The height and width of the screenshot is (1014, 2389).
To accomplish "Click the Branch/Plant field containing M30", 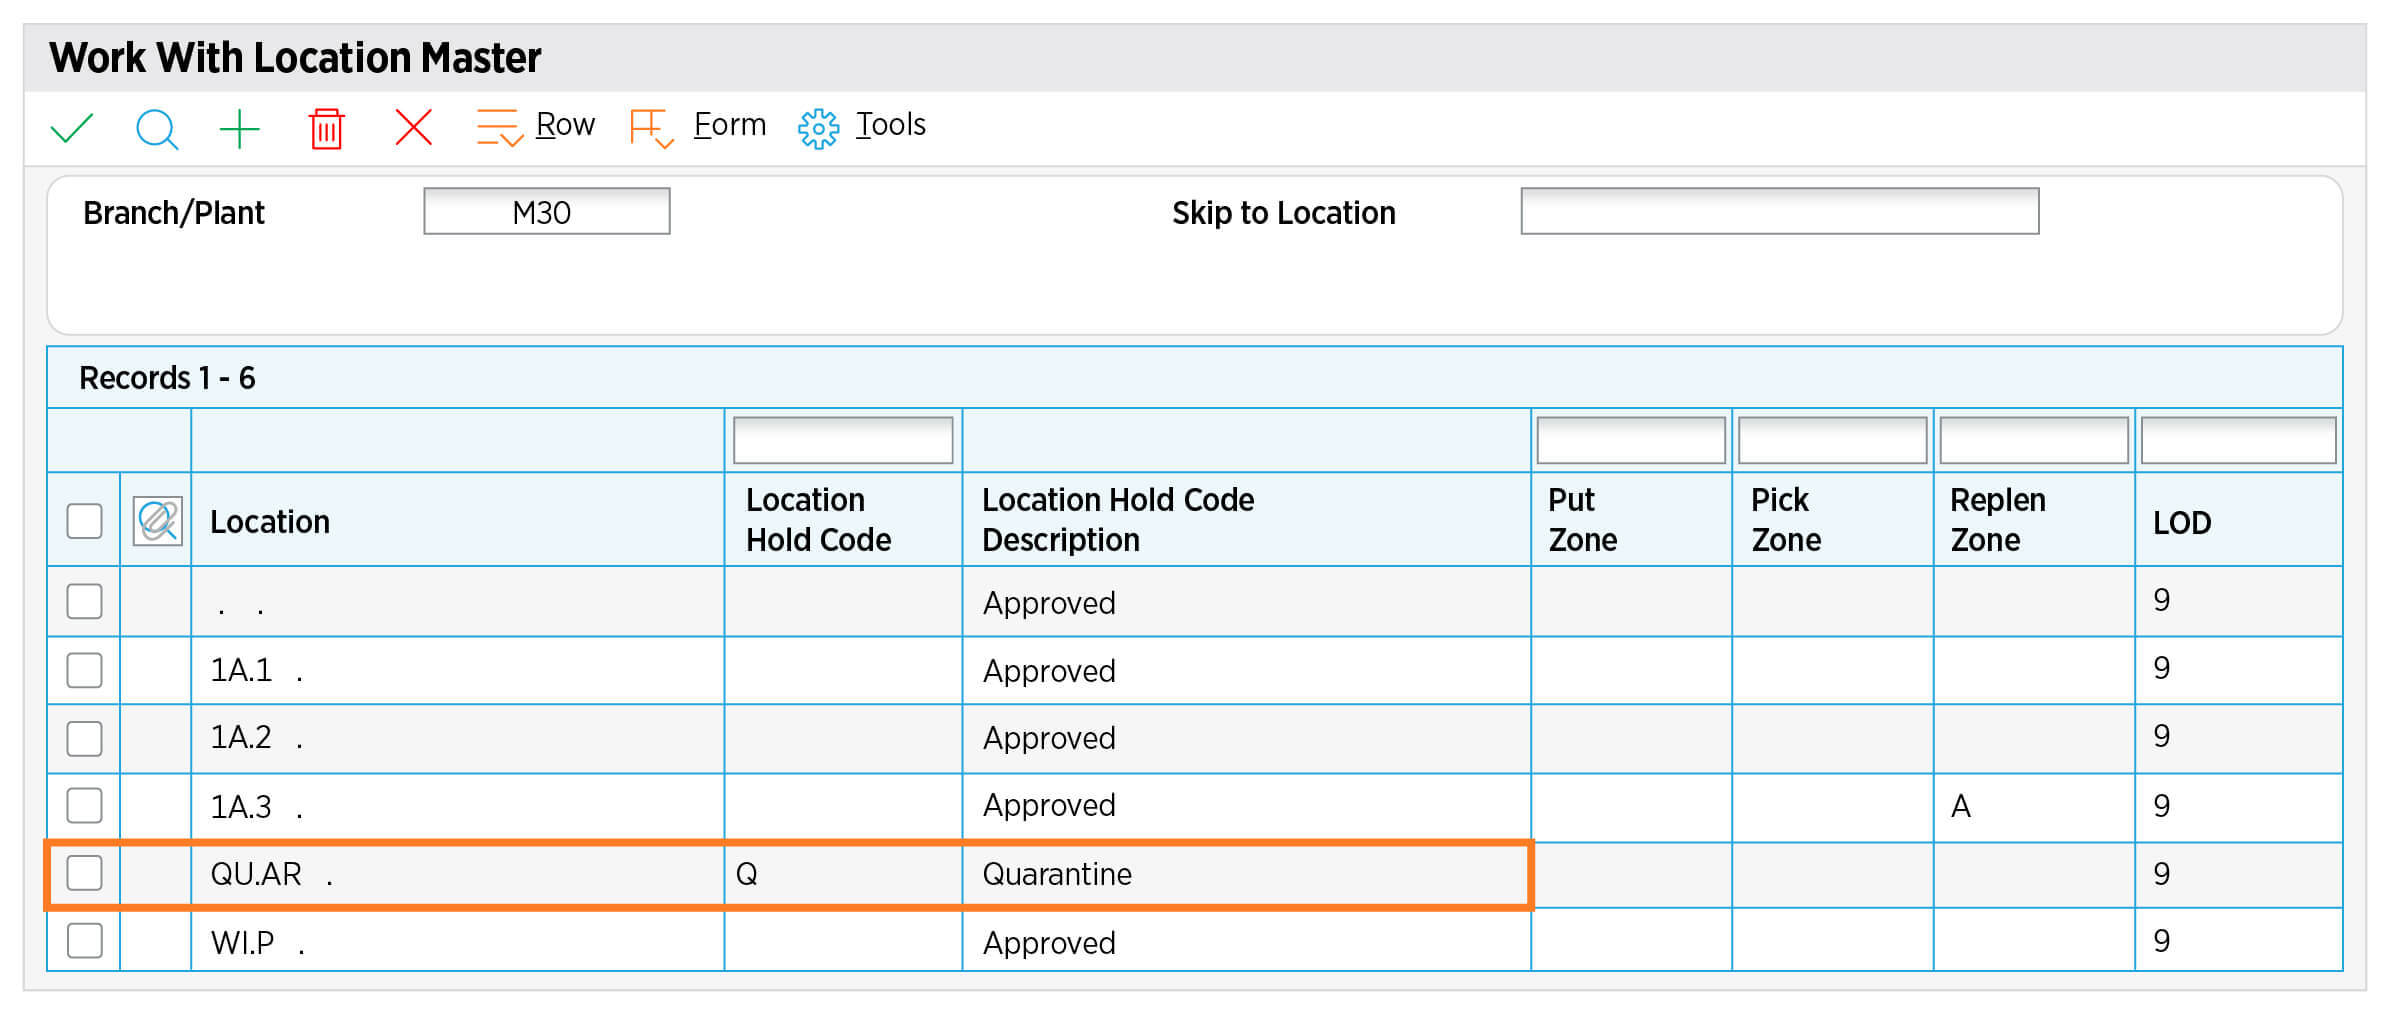I will tap(546, 212).
